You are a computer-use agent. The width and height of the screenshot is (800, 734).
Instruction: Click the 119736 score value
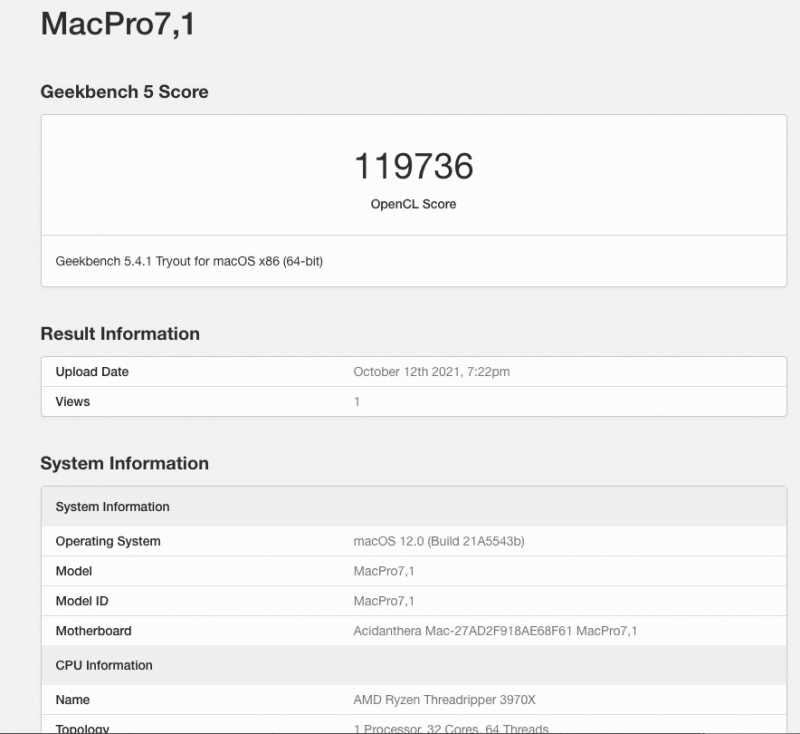coord(414,166)
